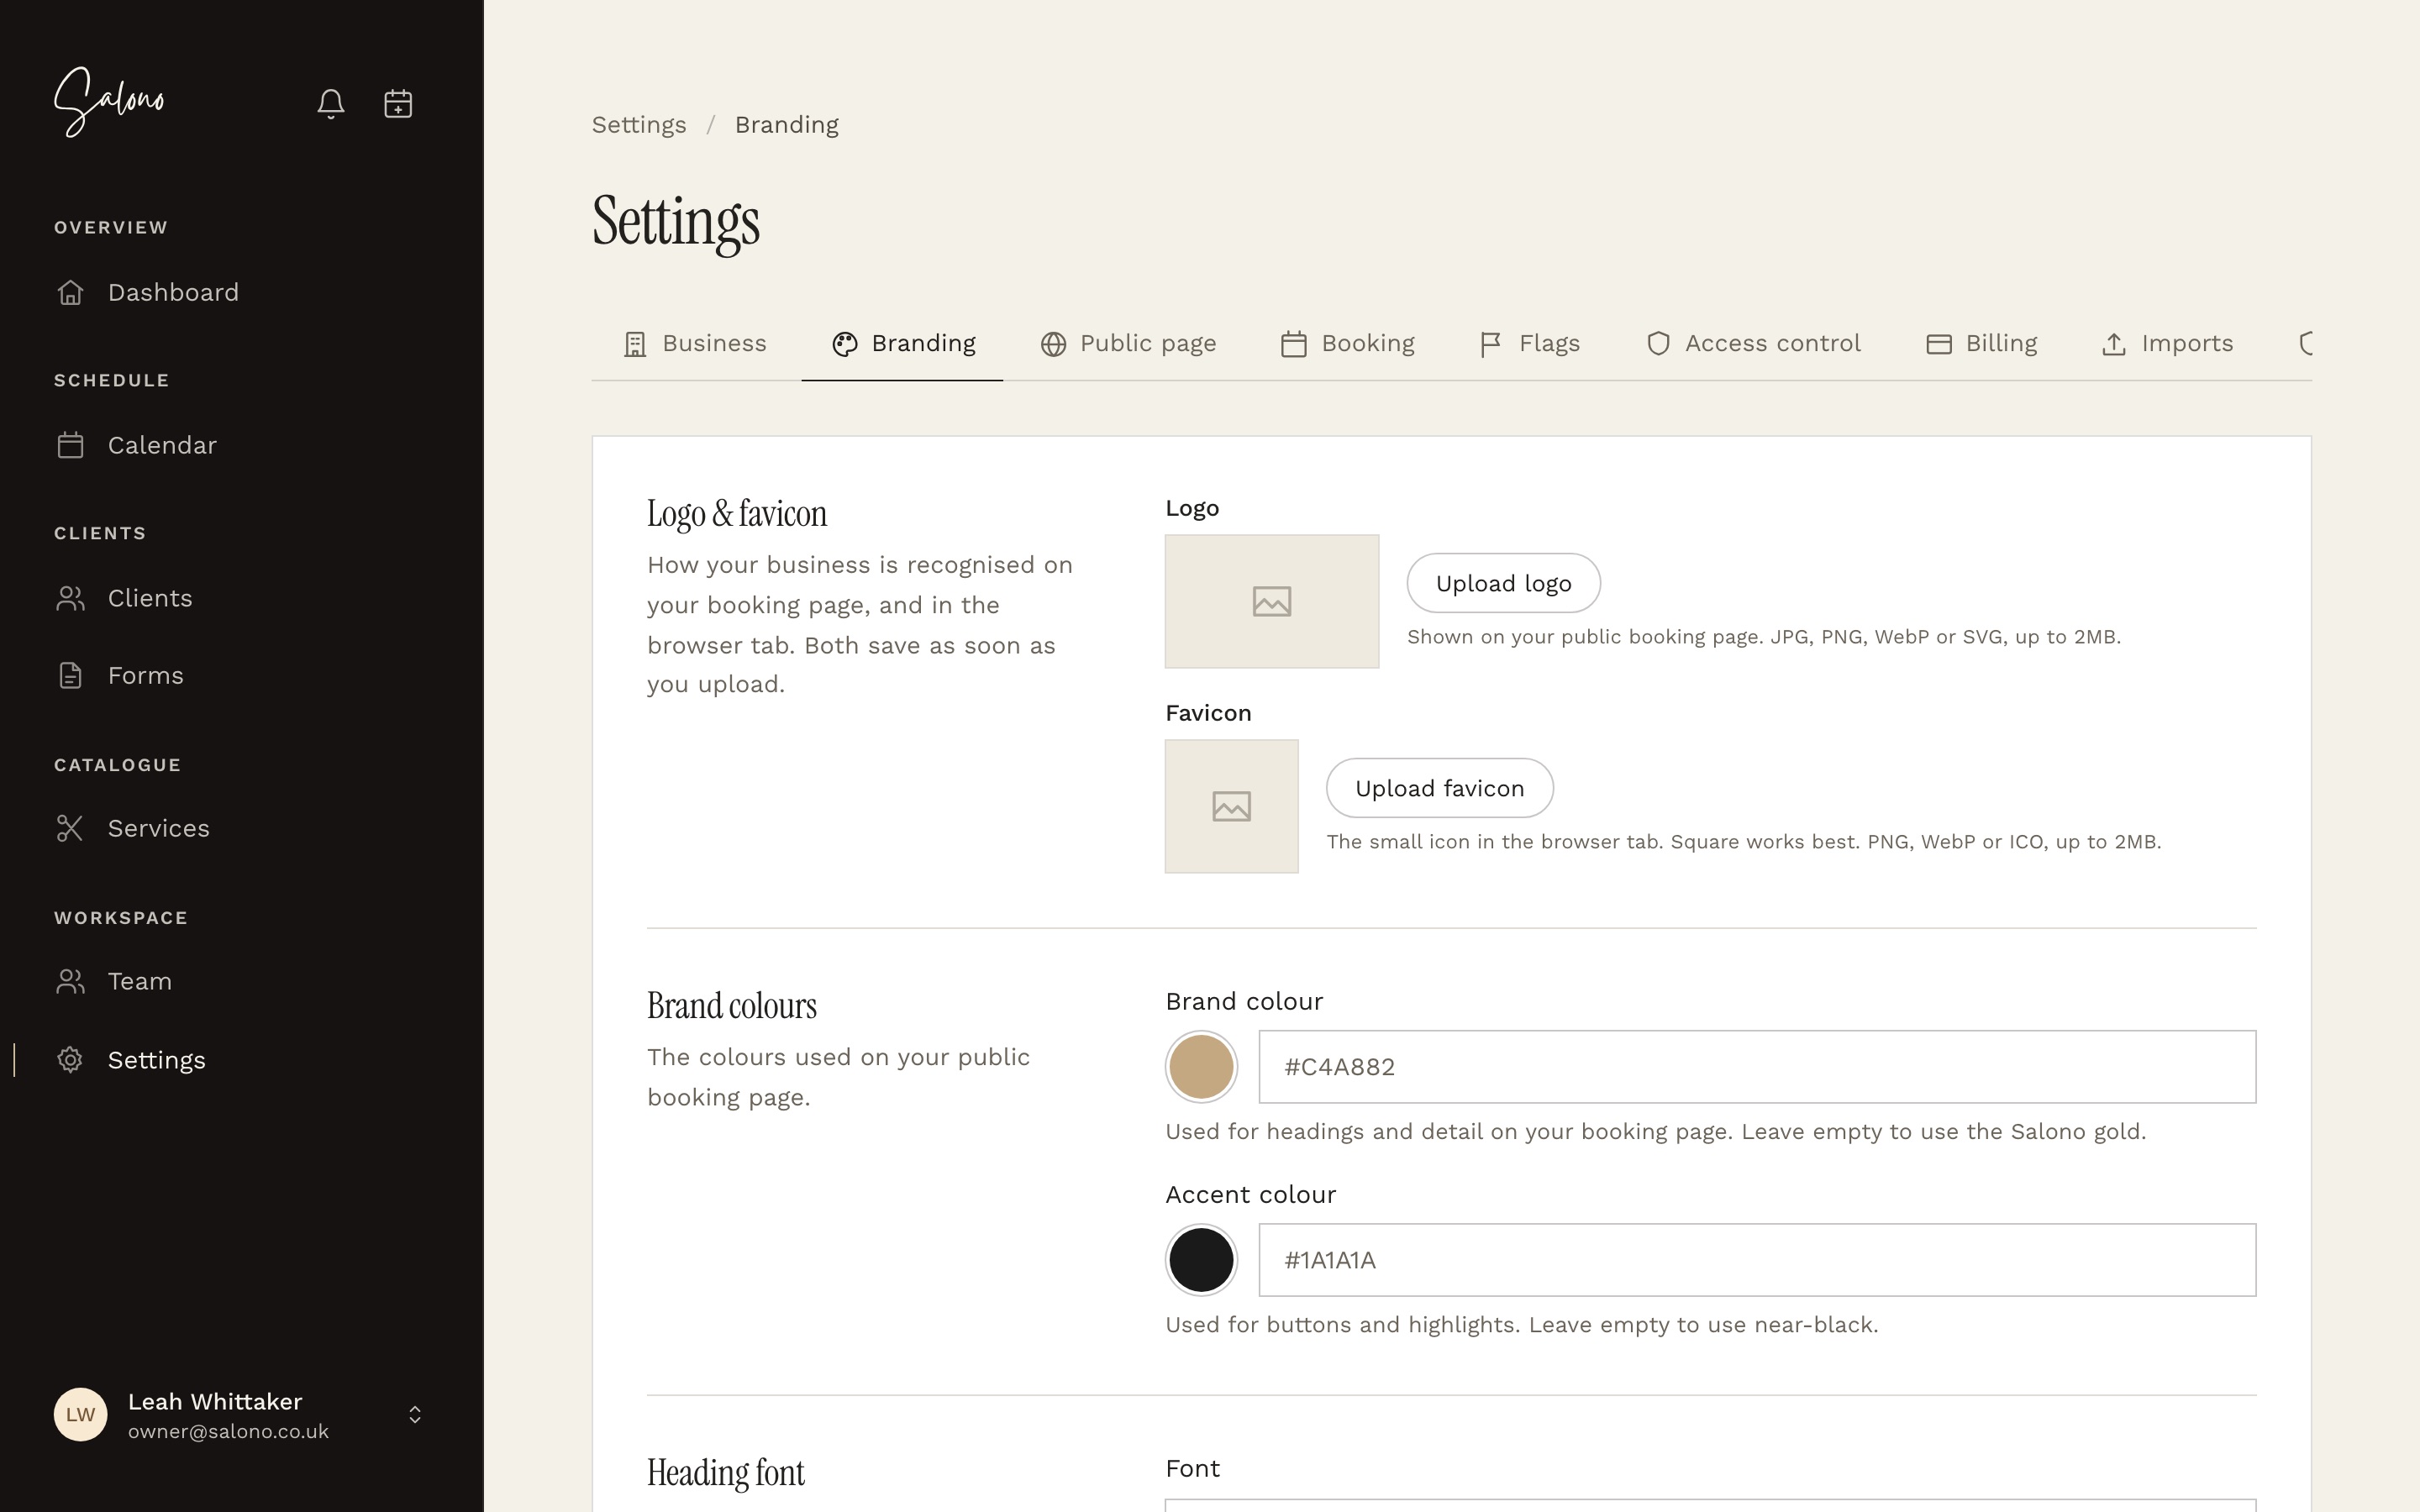Click the Team people icon
Image resolution: width=2420 pixels, height=1512 pixels.
(70, 981)
